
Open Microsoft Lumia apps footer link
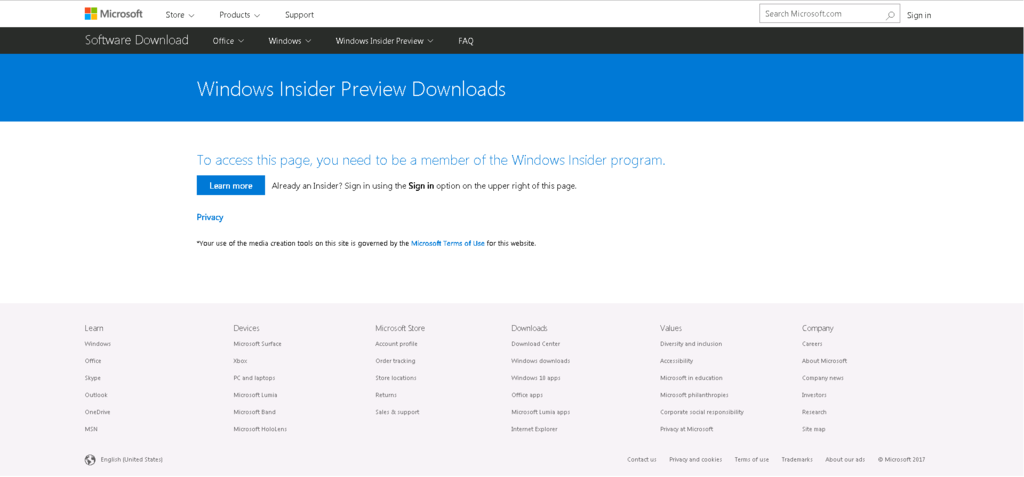(x=541, y=412)
